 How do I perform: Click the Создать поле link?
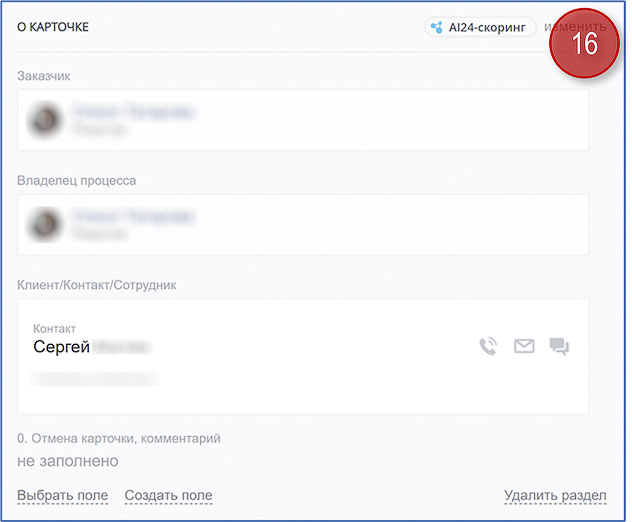pos(168,495)
